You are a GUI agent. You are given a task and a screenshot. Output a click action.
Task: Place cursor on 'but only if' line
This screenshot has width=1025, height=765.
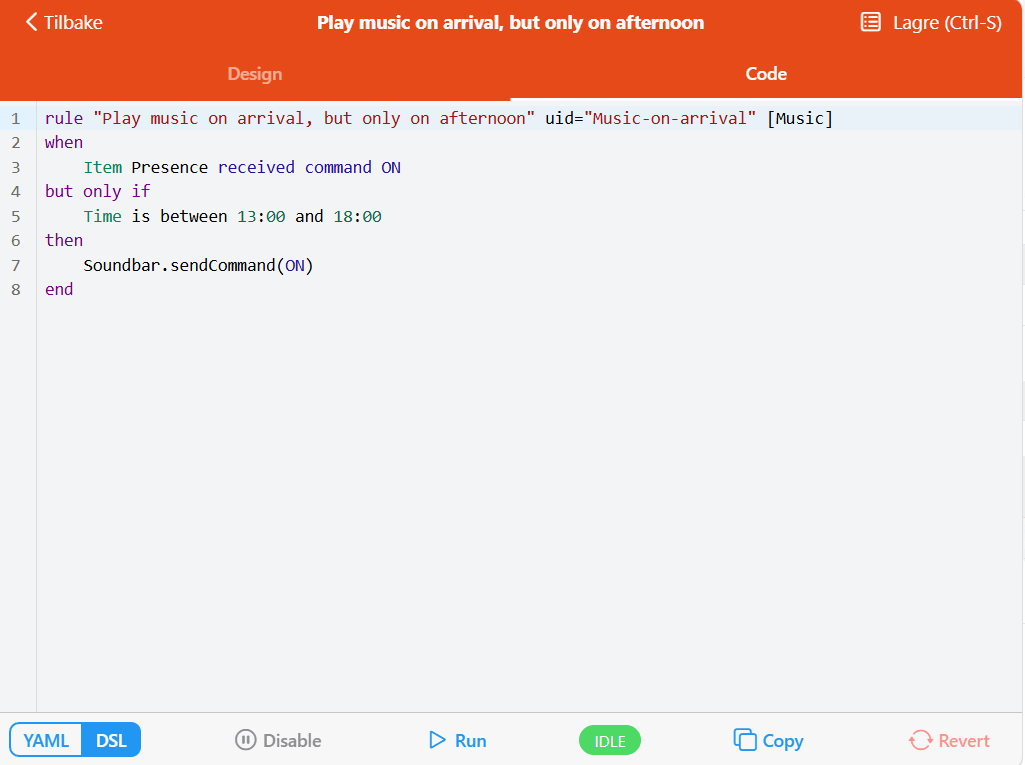point(97,192)
